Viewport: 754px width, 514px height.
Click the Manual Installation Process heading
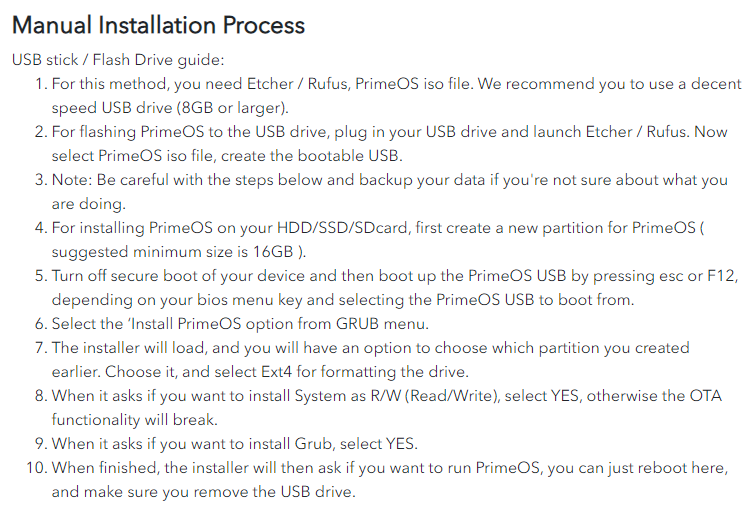158,25
